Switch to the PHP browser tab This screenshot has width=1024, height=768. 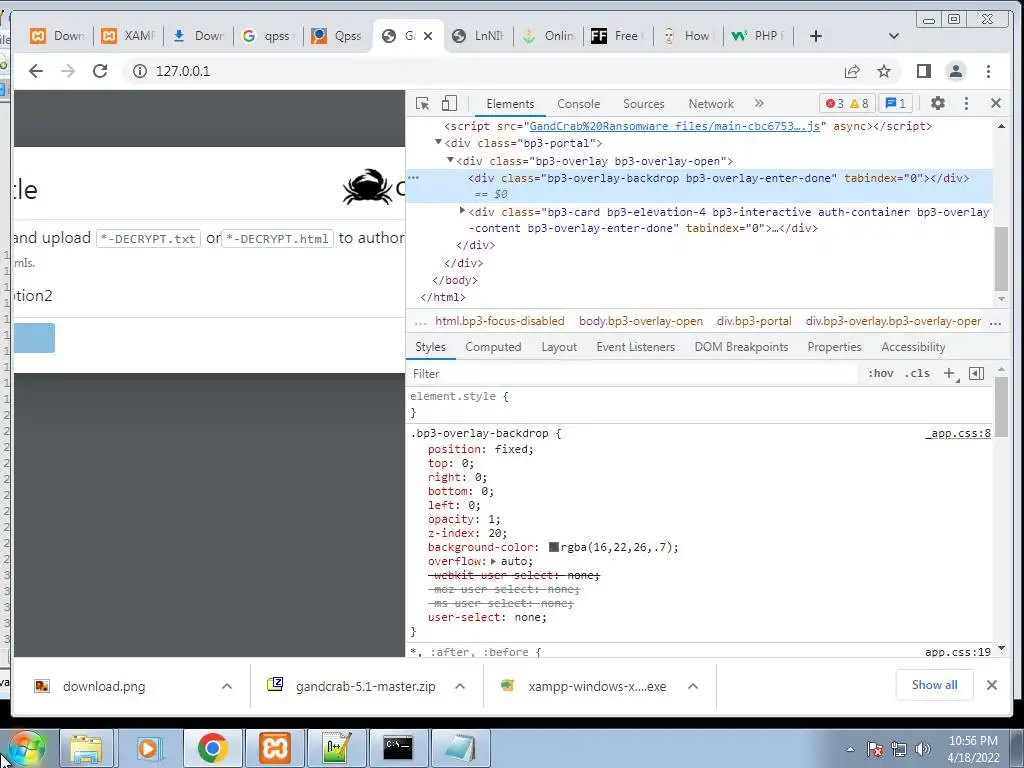coord(758,36)
